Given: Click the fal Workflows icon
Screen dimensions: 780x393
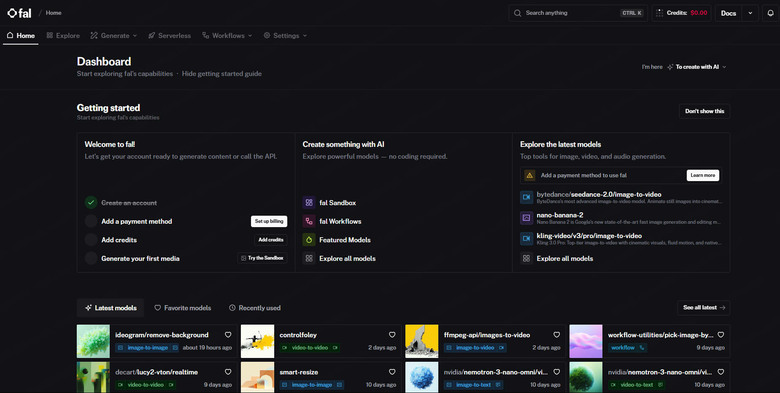Looking at the screenshot, I should [309, 221].
